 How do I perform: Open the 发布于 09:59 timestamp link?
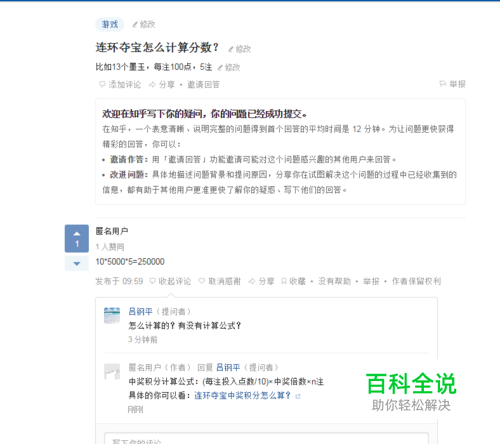pos(119,281)
